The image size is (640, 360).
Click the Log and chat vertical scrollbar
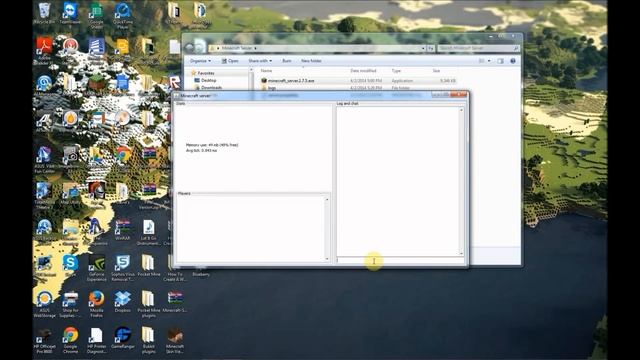click(462, 182)
